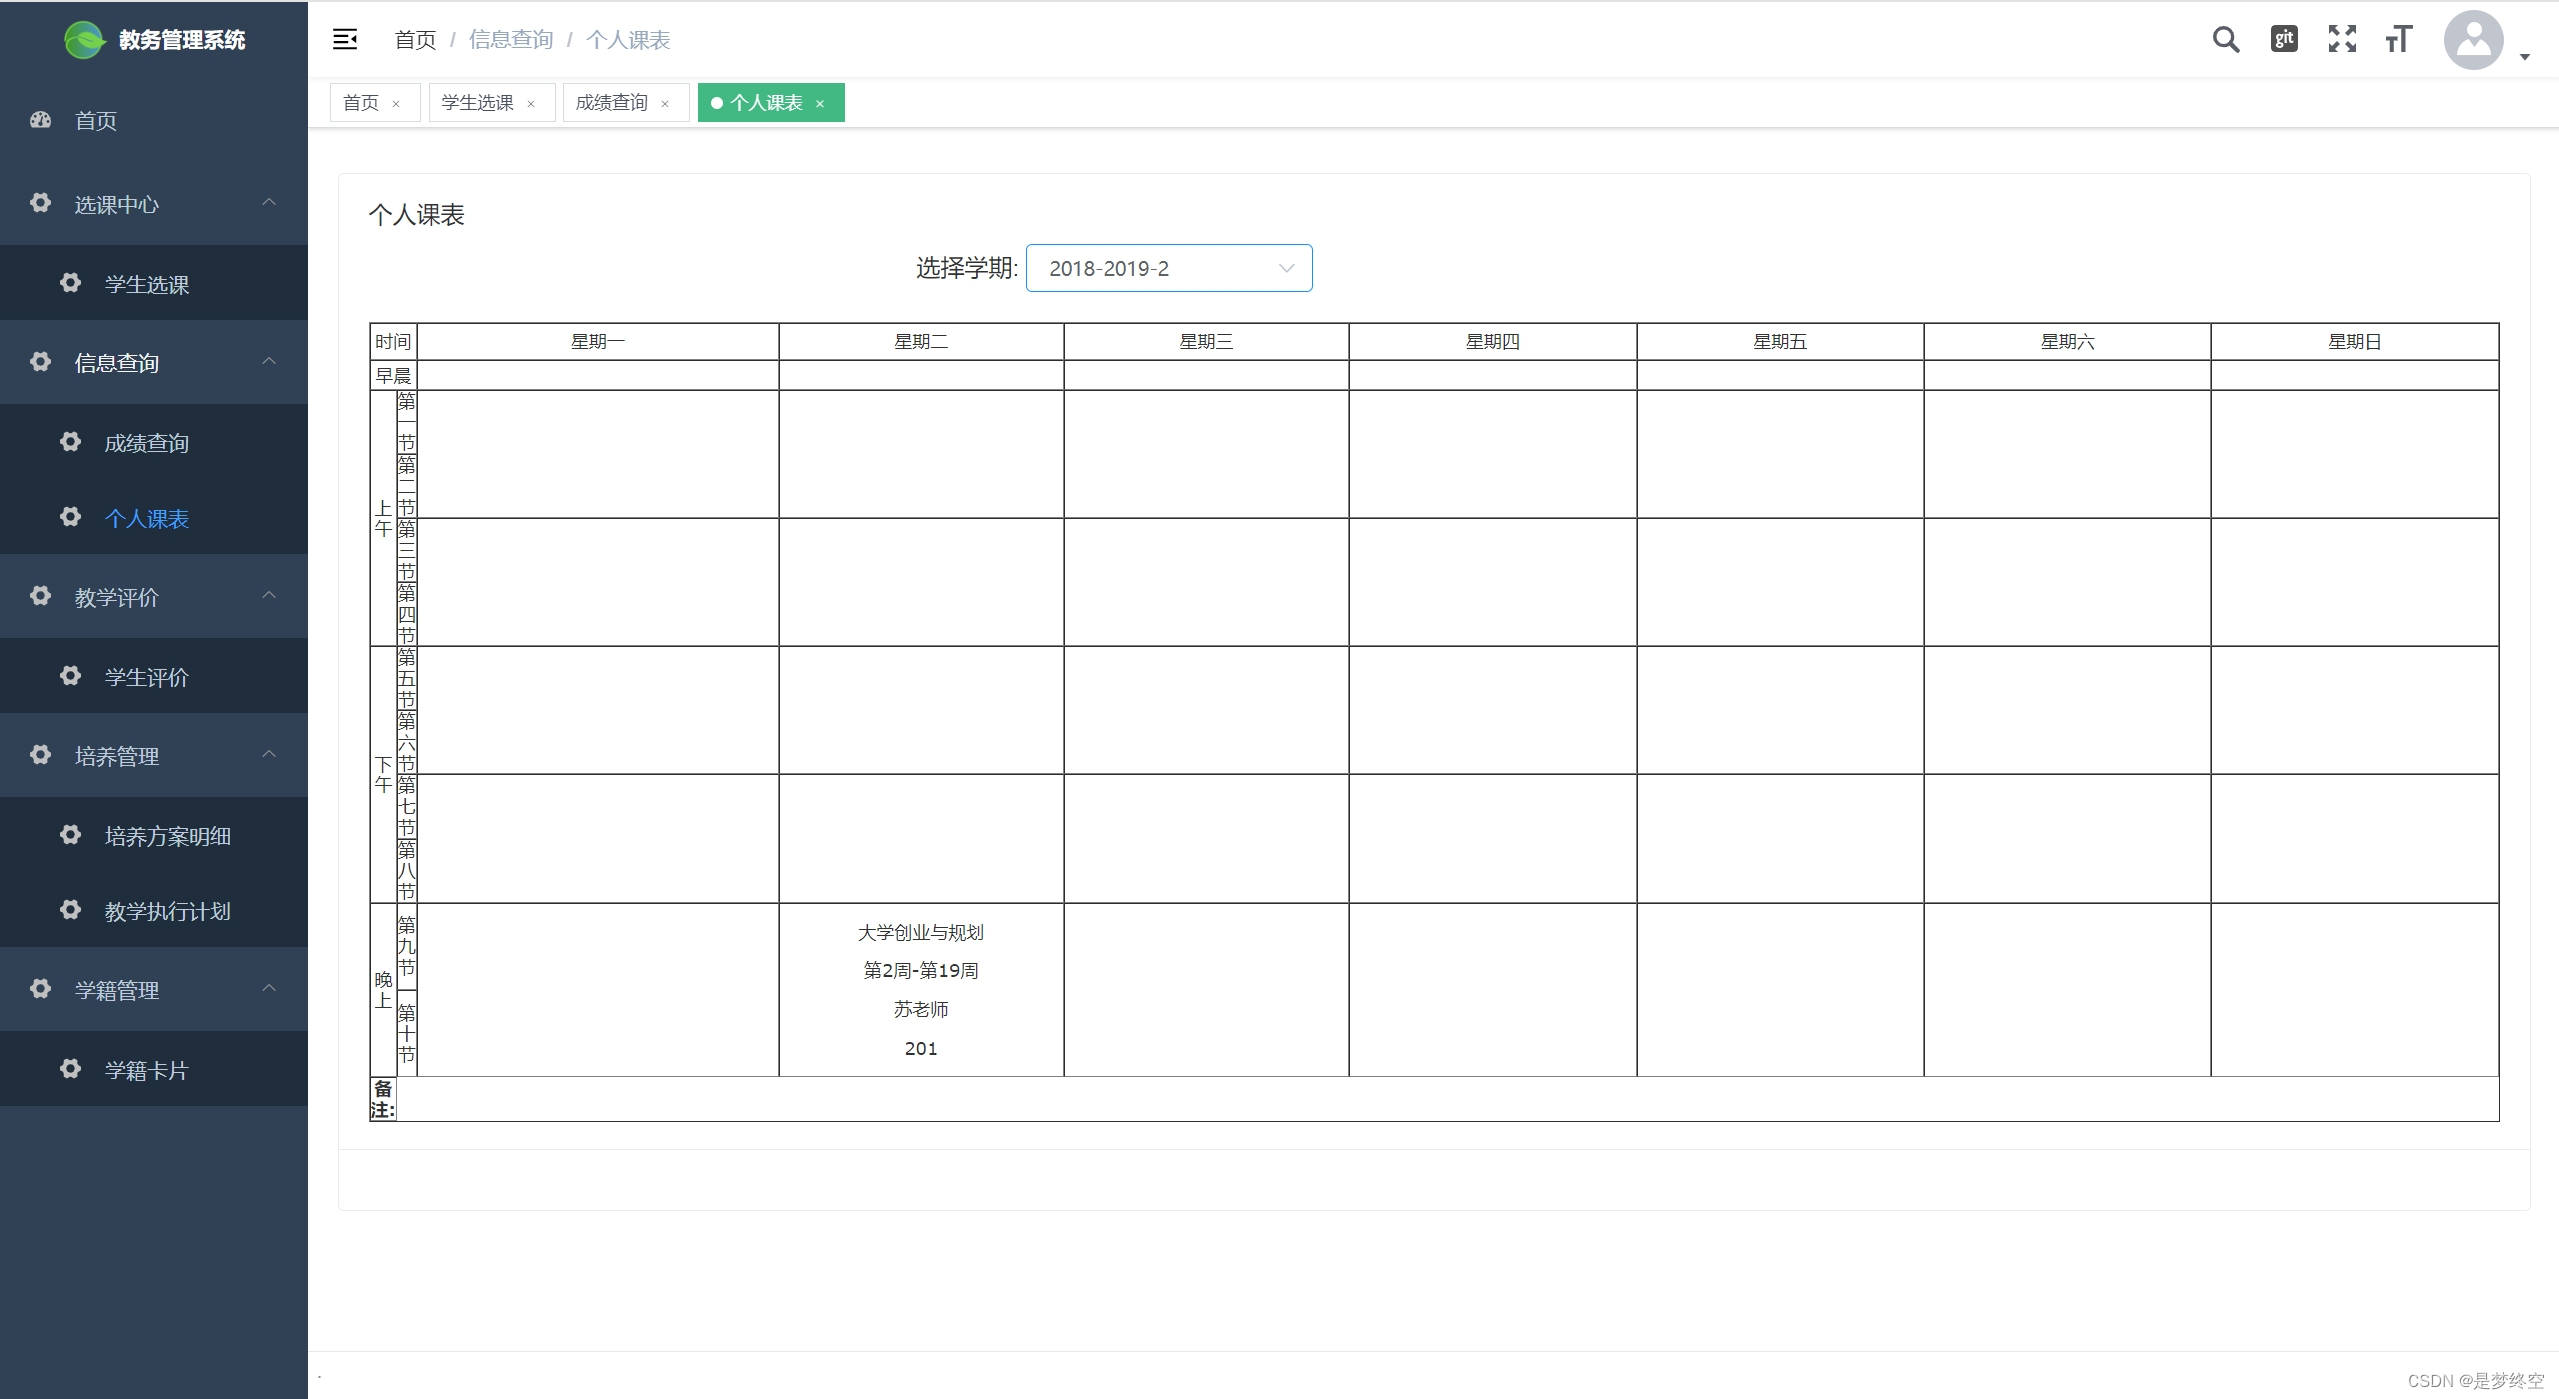Click the dashboard icon beside 首页

(x=40, y=120)
